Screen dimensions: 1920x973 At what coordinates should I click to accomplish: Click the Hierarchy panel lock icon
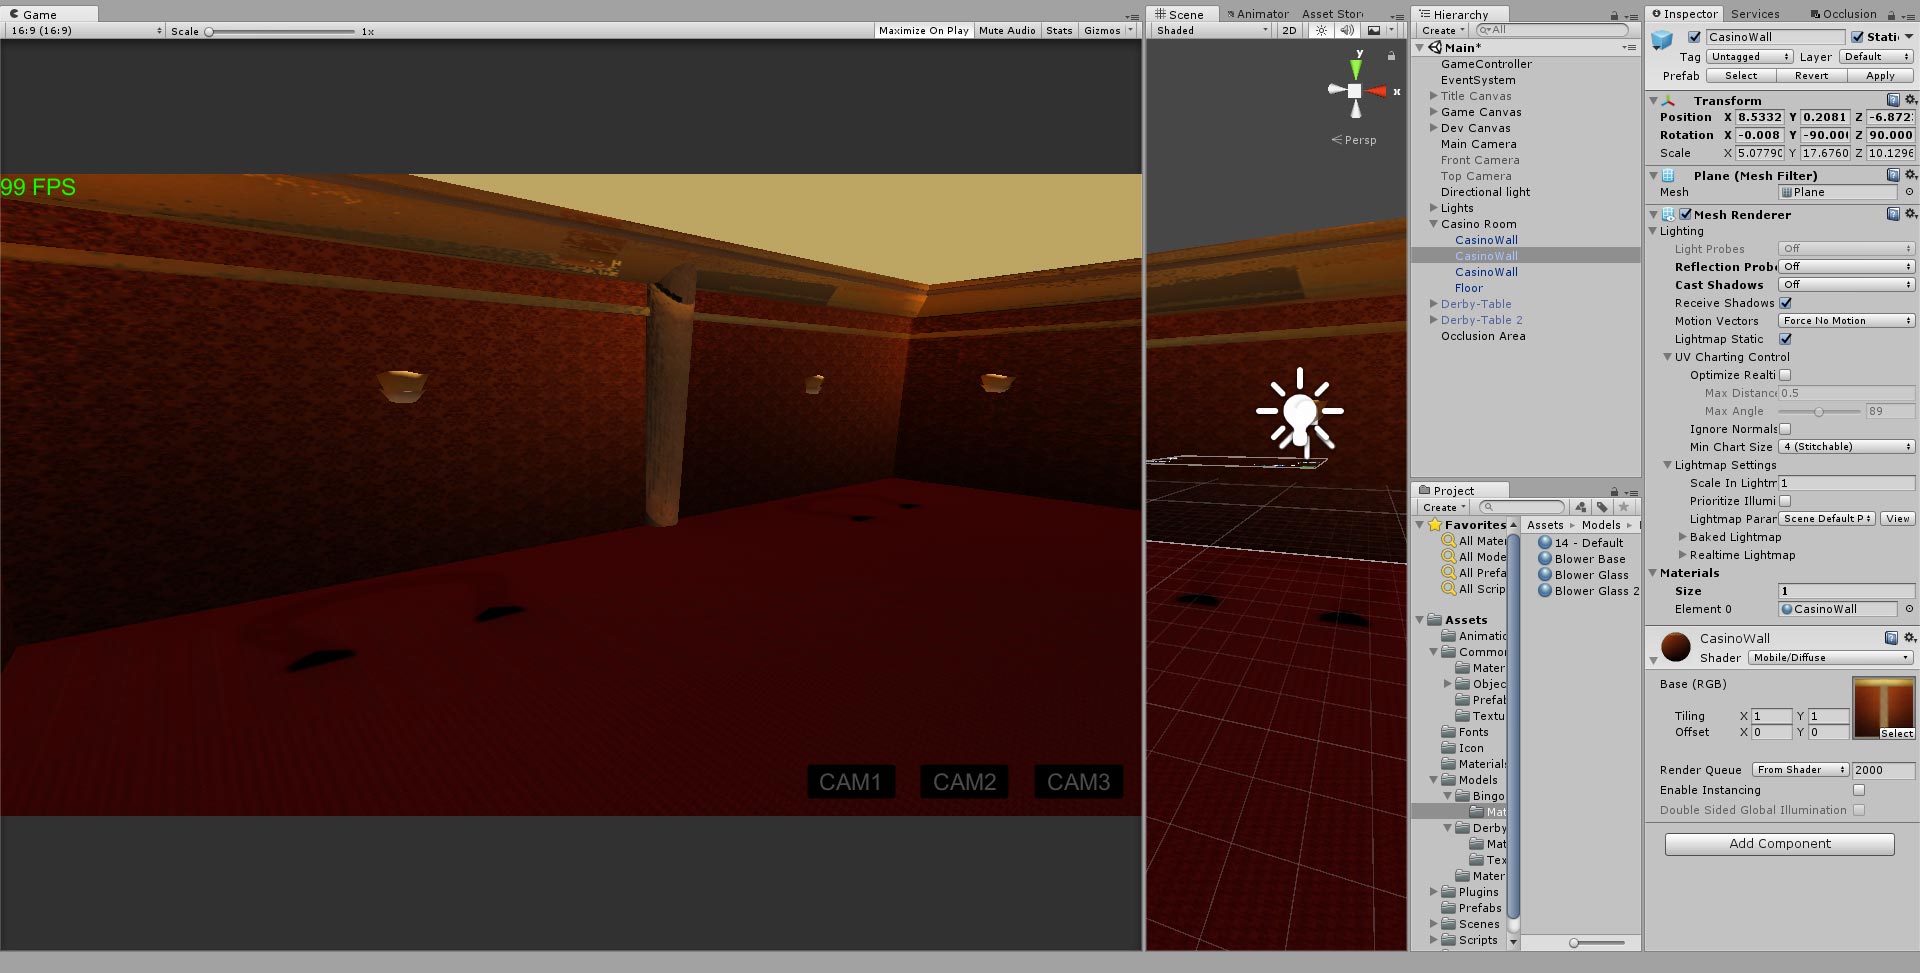coord(1614,15)
